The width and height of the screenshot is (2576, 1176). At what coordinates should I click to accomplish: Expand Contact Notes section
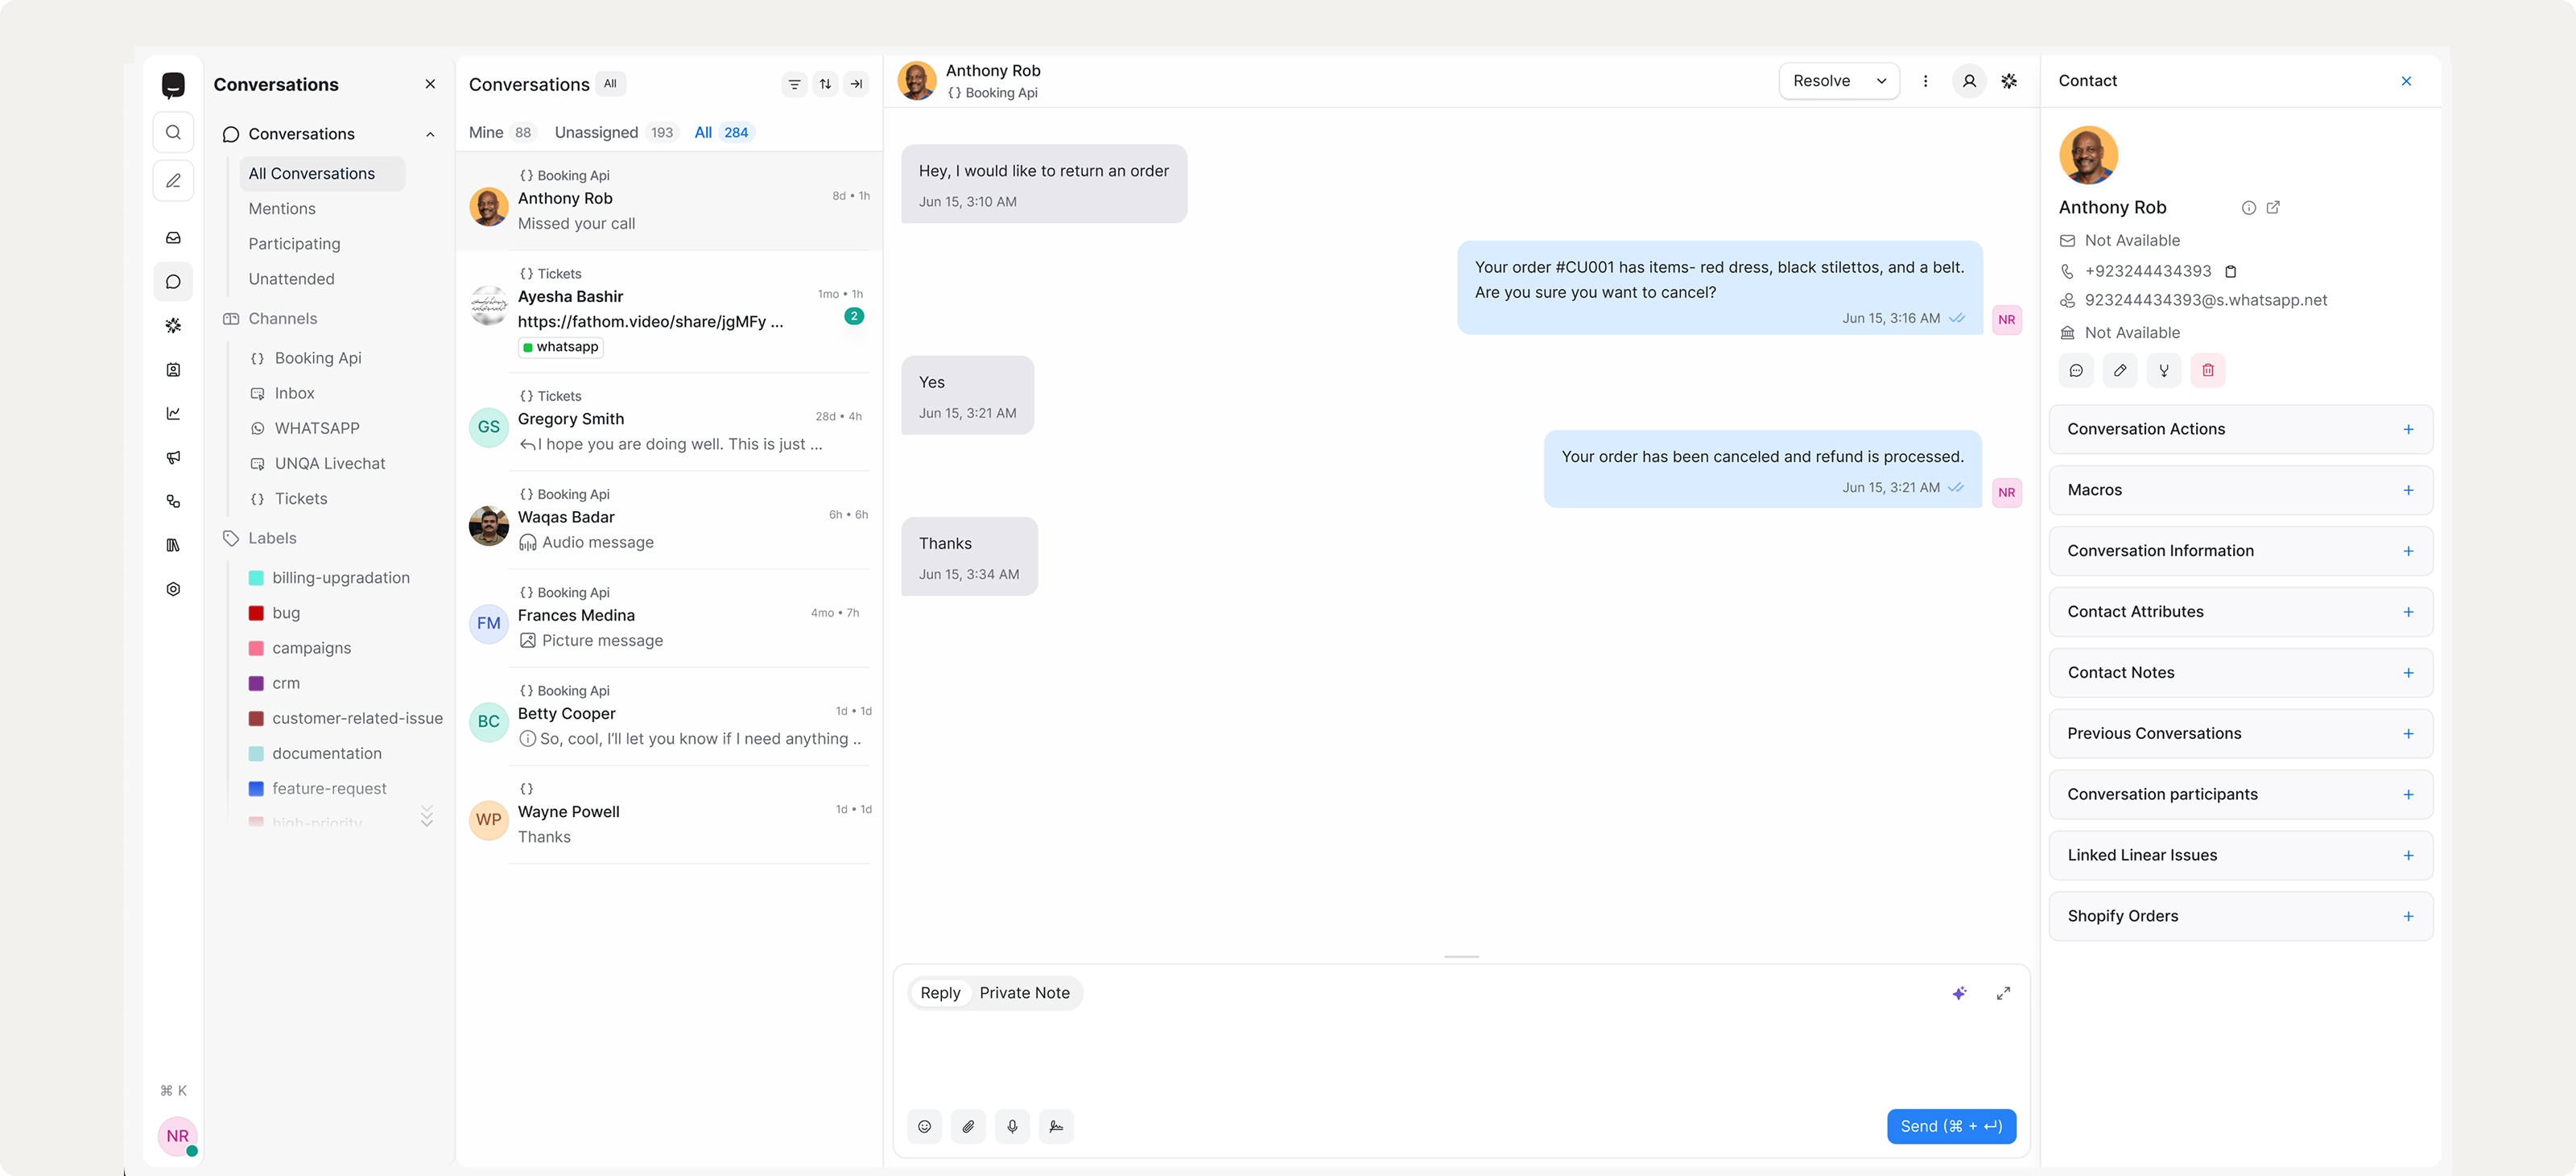pos(2240,673)
